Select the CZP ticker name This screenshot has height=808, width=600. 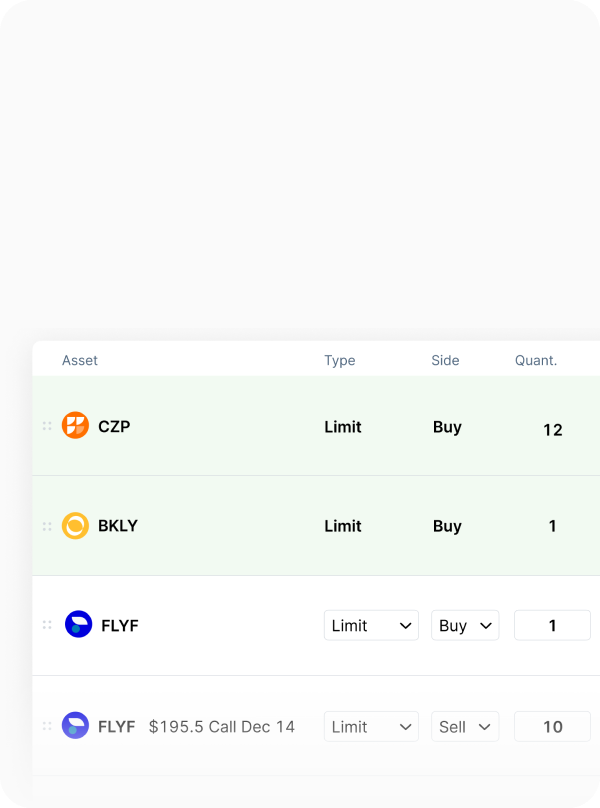(x=114, y=426)
